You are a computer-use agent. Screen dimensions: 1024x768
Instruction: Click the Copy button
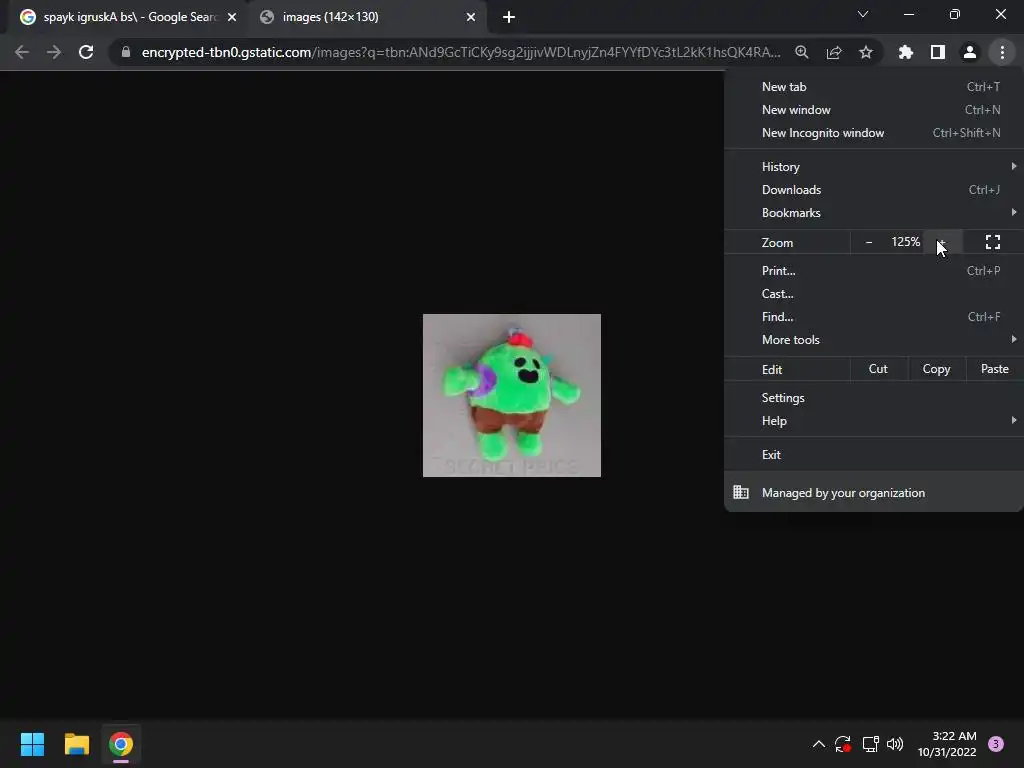[x=936, y=369]
